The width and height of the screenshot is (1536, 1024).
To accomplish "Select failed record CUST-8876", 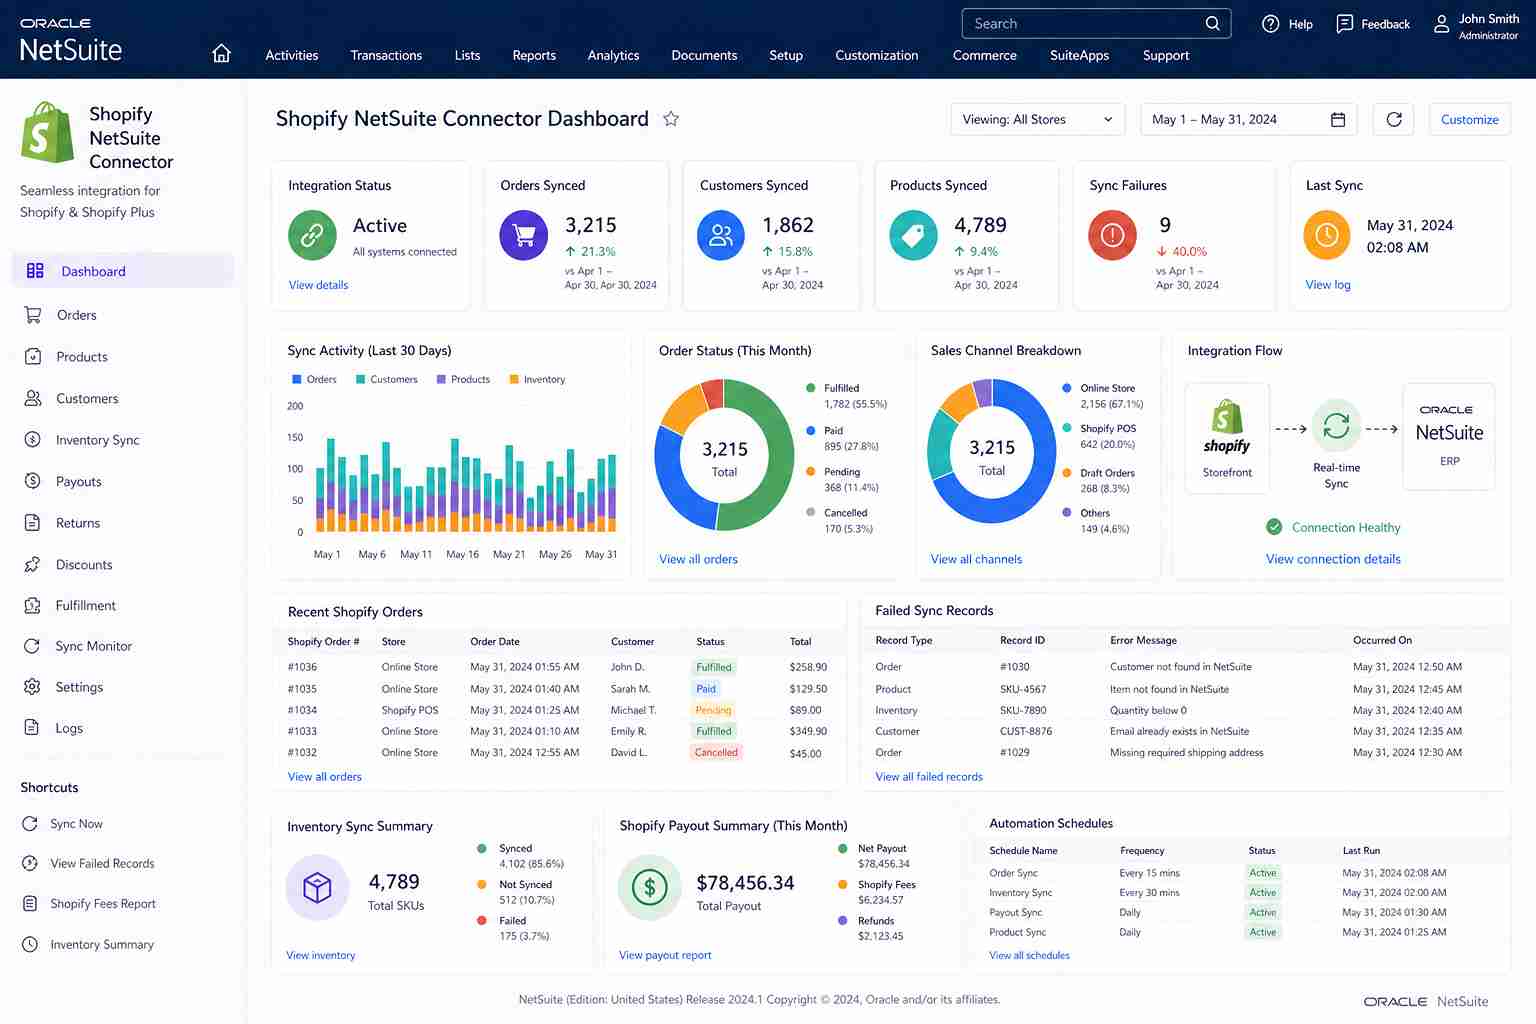I will (x=1184, y=731).
